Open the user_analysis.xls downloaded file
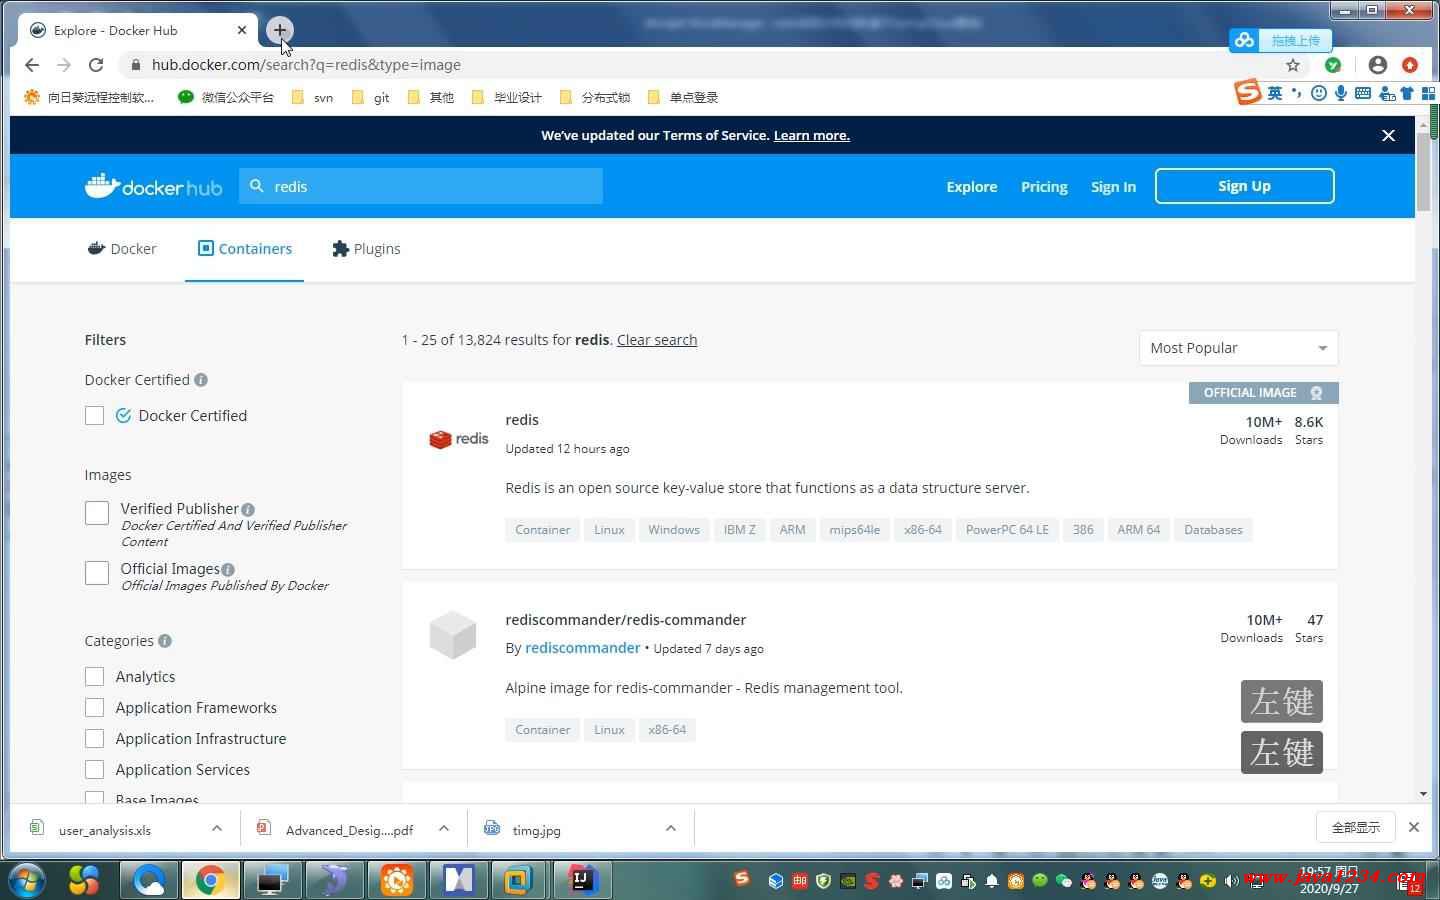 (105, 829)
